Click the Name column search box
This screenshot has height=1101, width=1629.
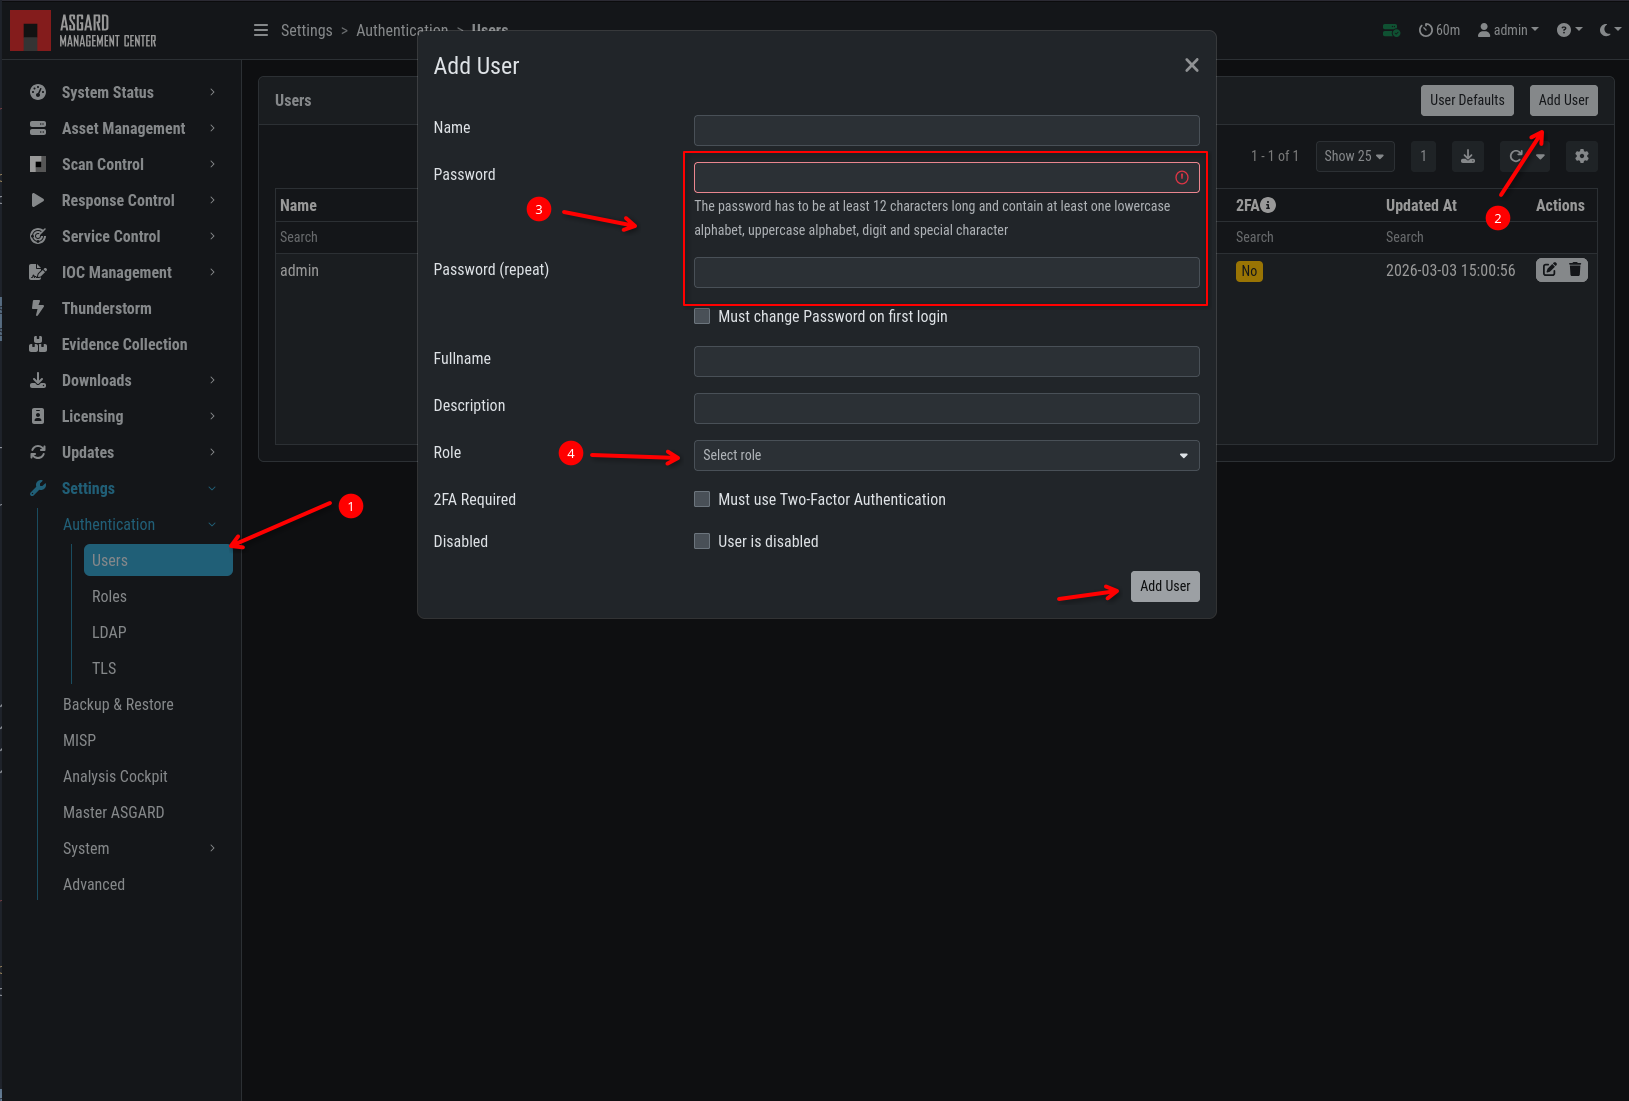346,237
